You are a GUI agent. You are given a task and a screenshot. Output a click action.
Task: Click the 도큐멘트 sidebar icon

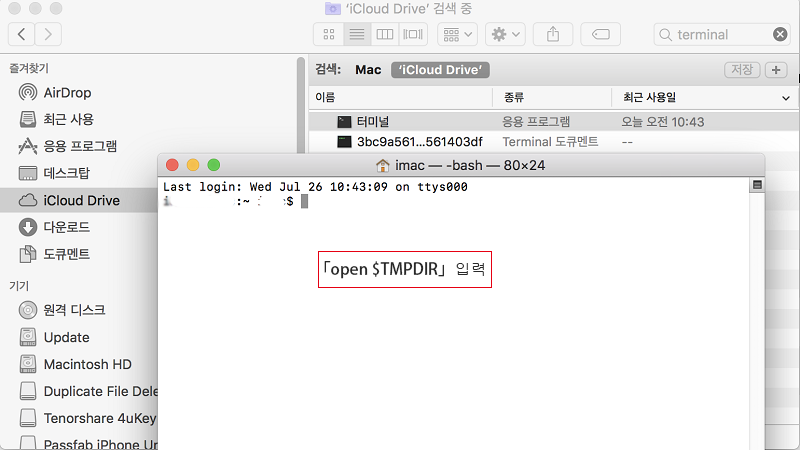pos(28,254)
